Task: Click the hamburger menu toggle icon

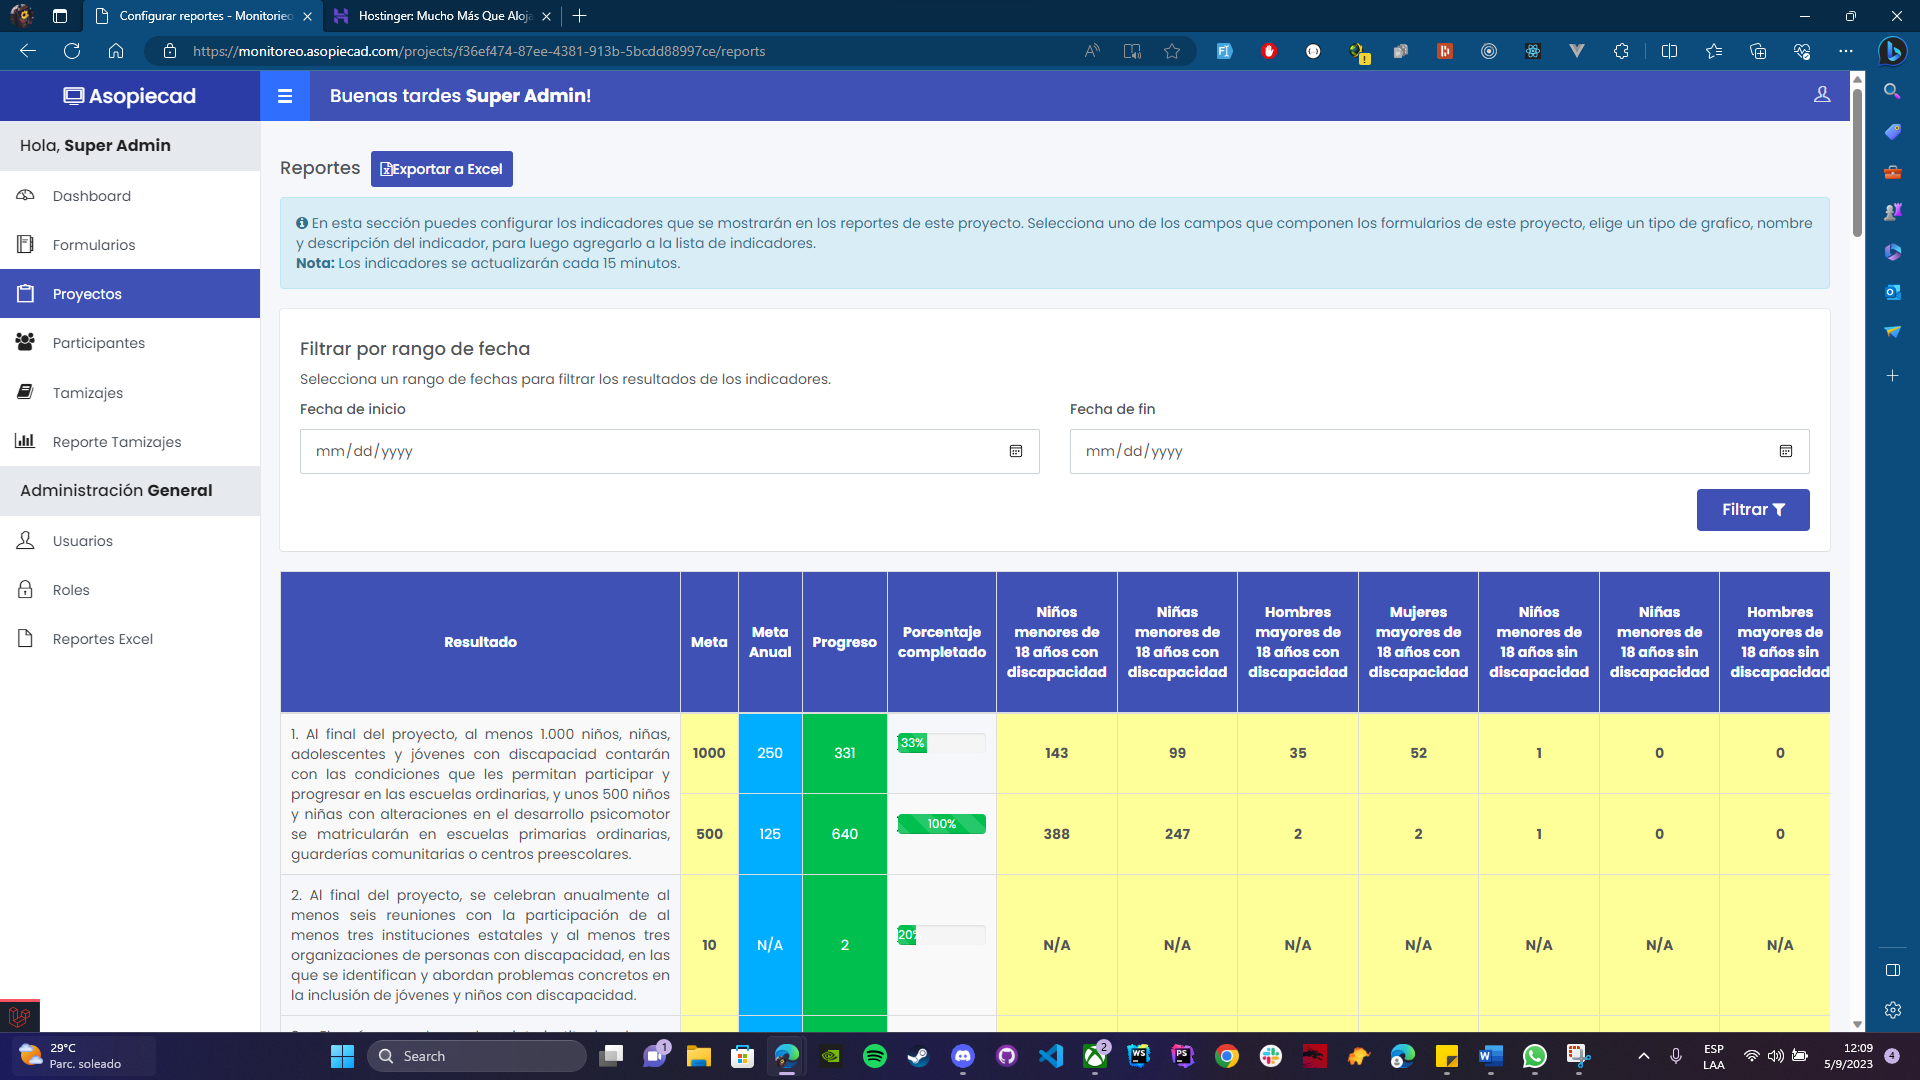Action: click(x=285, y=96)
